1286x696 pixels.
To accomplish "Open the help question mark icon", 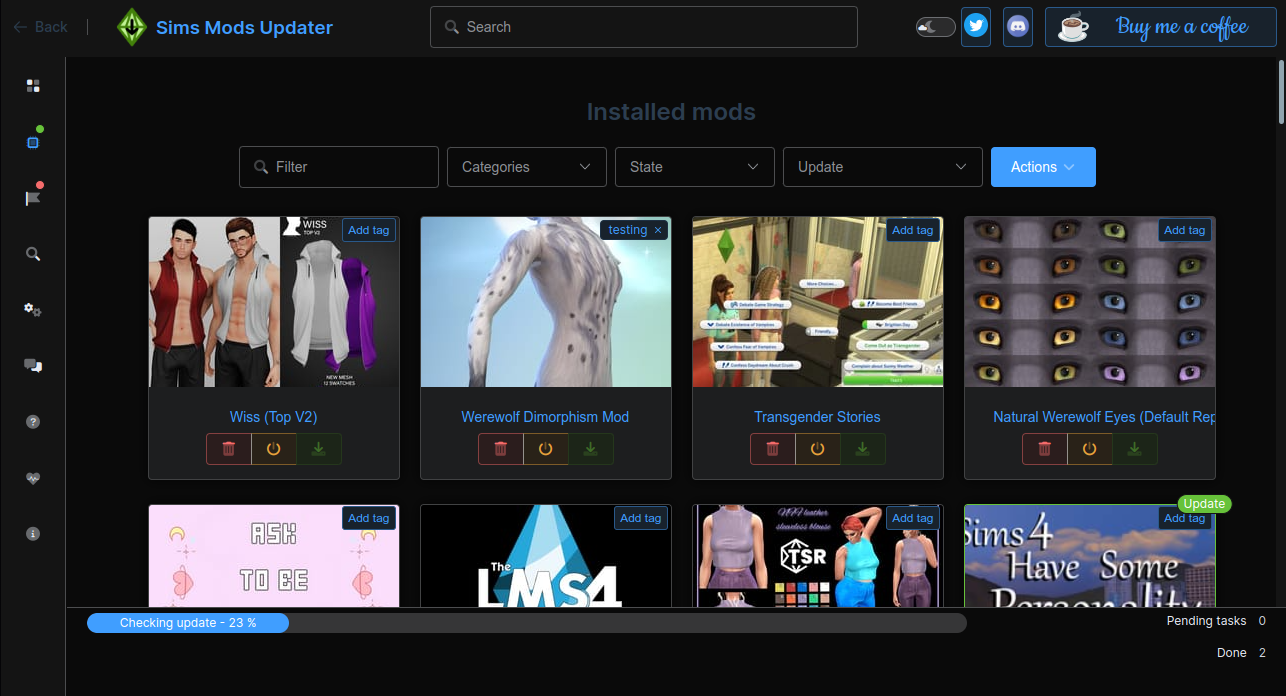I will tap(33, 422).
